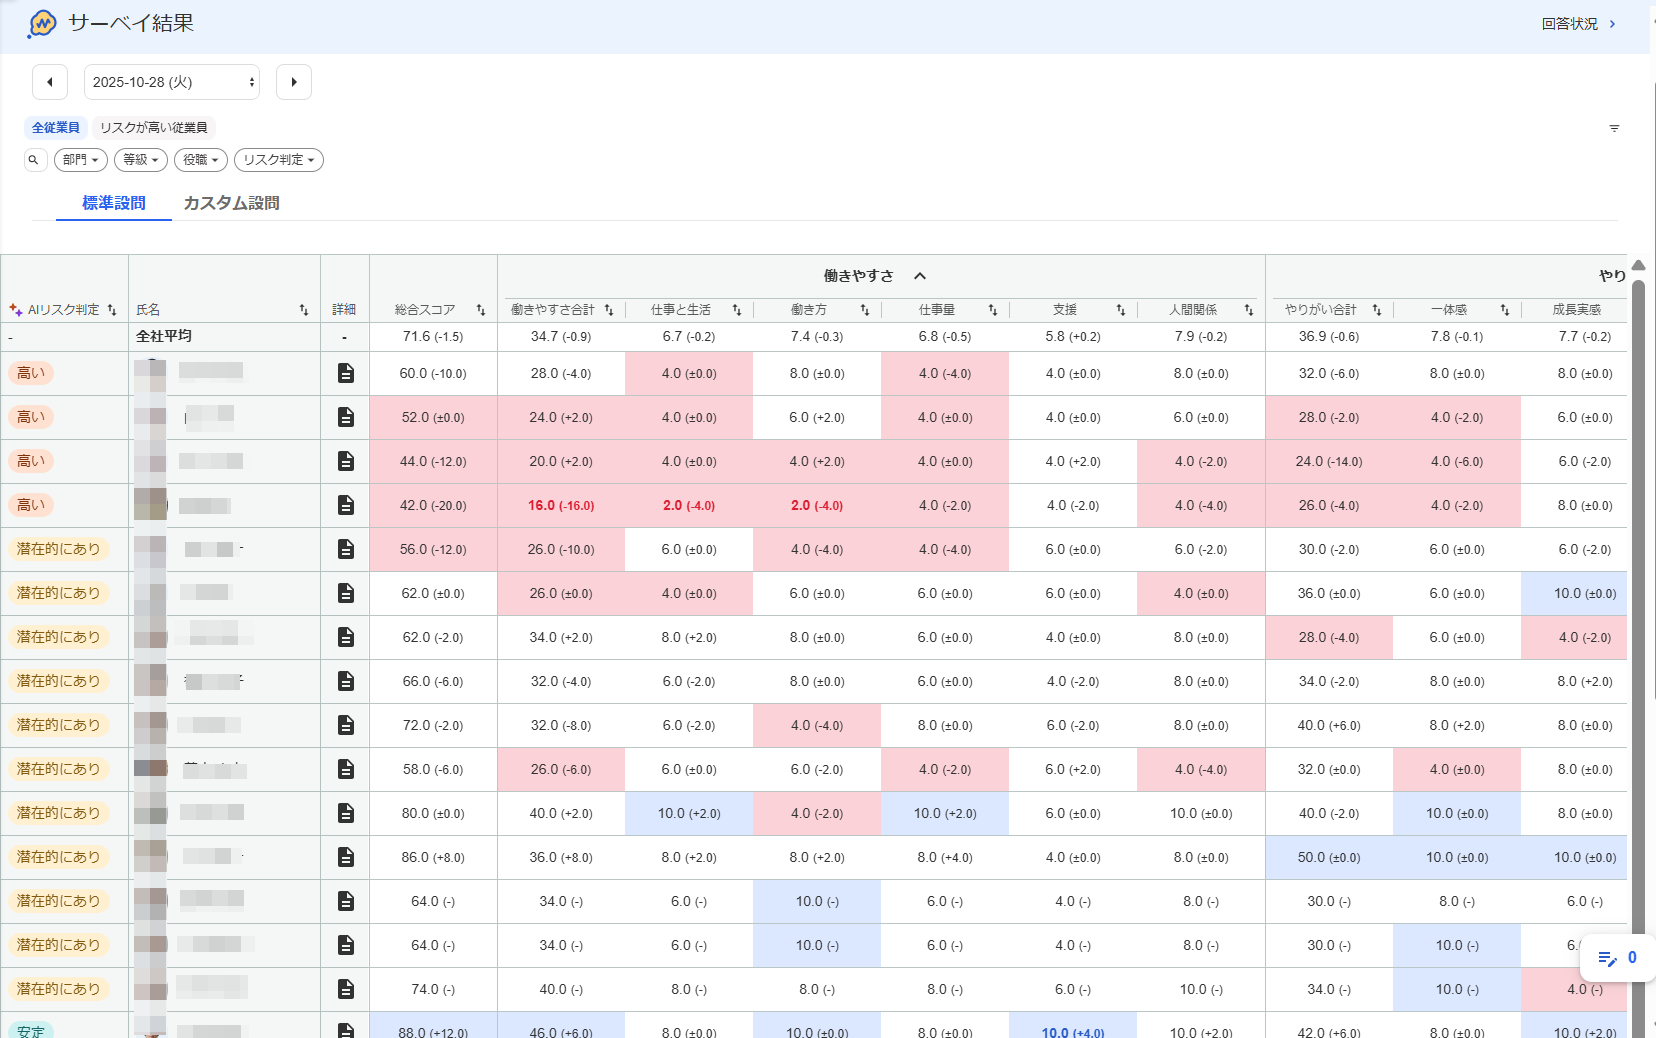The height and width of the screenshot is (1038, 1656).
Task: Go to the previous survey date
Action: pos(50,82)
